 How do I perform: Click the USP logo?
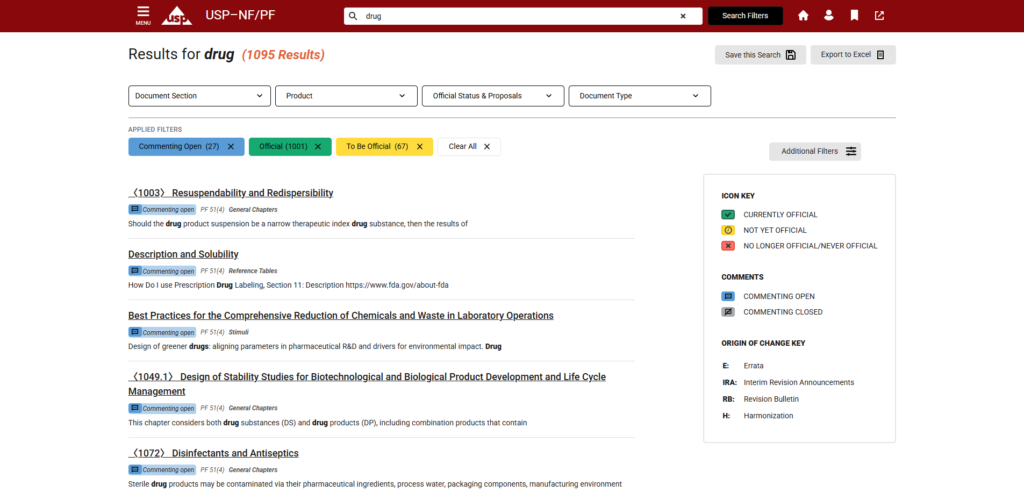pos(178,16)
